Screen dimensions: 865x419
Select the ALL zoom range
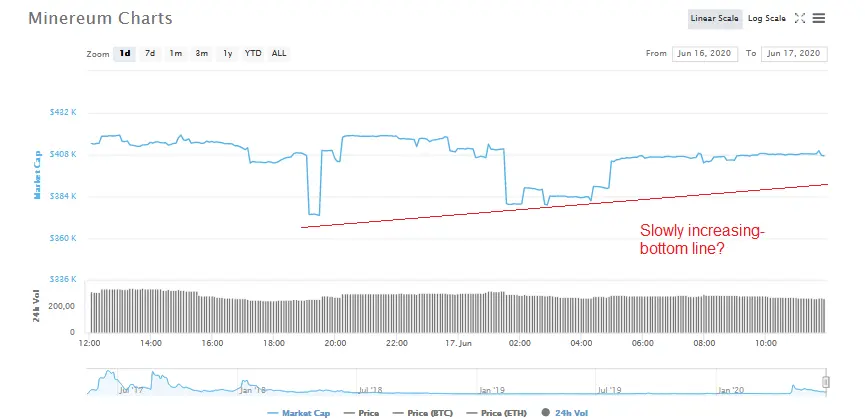279,53
